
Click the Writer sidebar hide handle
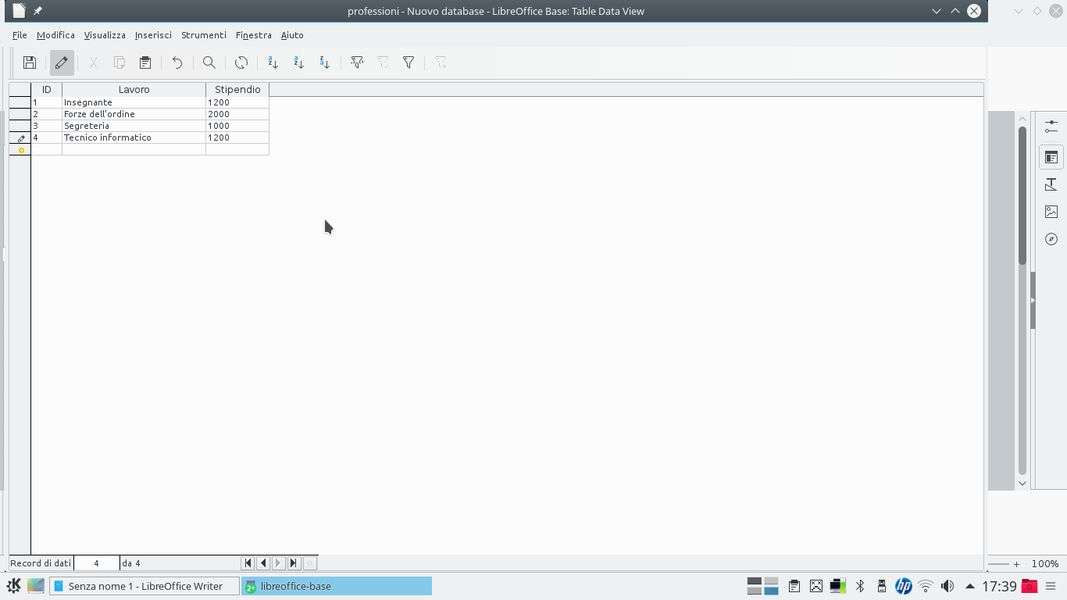click(1033, 300)
